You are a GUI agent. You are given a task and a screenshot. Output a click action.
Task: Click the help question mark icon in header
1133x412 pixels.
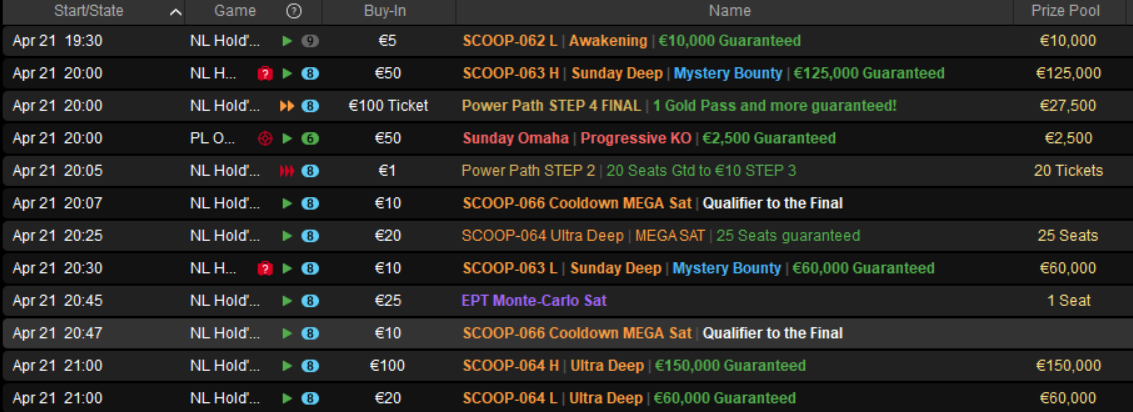point(293,11)
